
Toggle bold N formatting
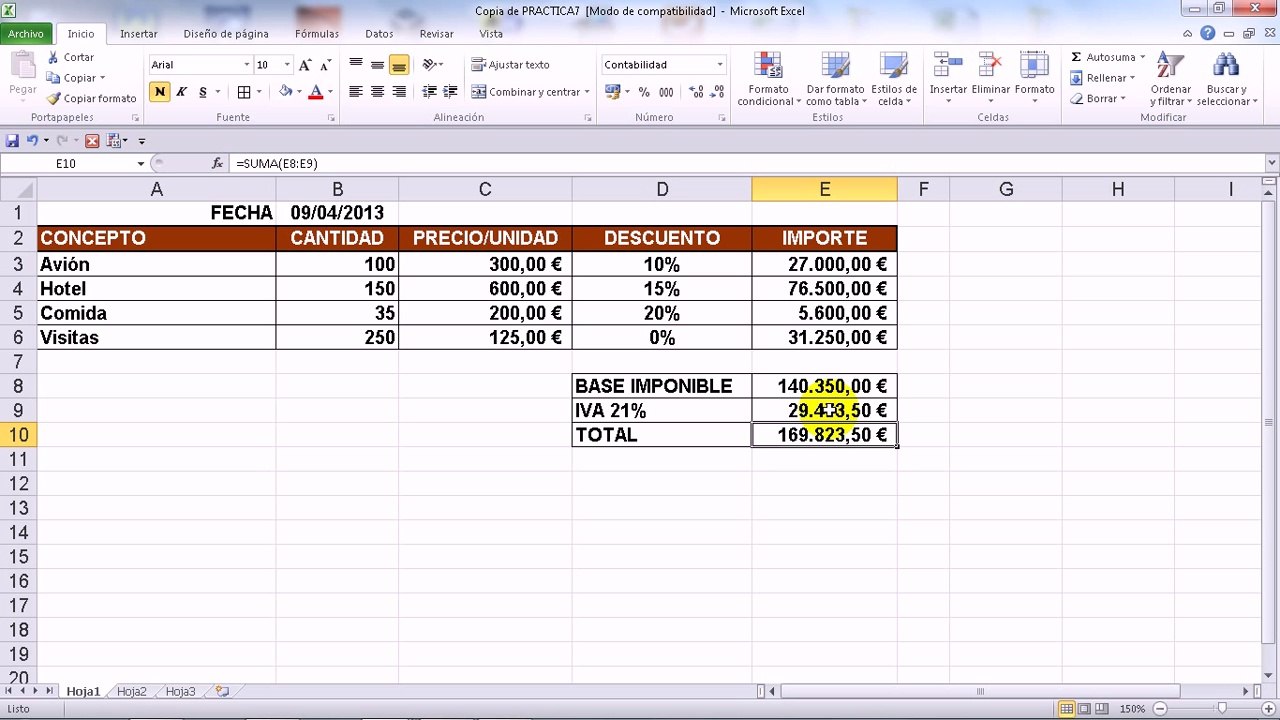coord(159,92)
